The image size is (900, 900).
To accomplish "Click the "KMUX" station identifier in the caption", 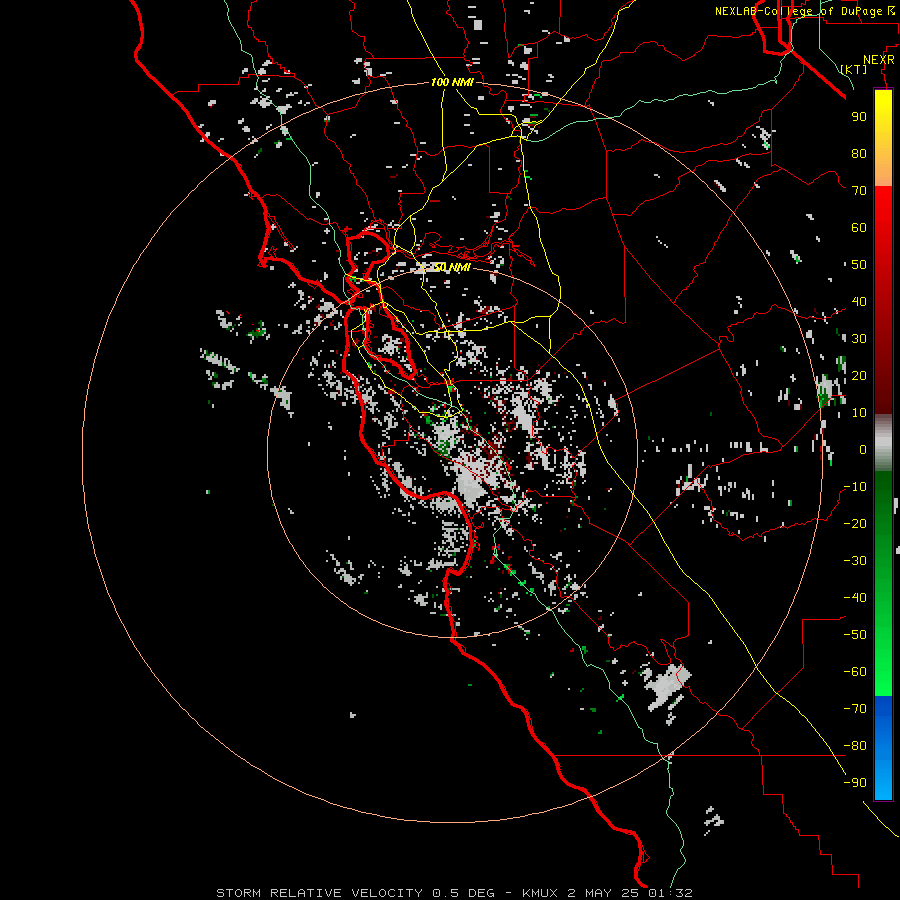I will point(540,893).
